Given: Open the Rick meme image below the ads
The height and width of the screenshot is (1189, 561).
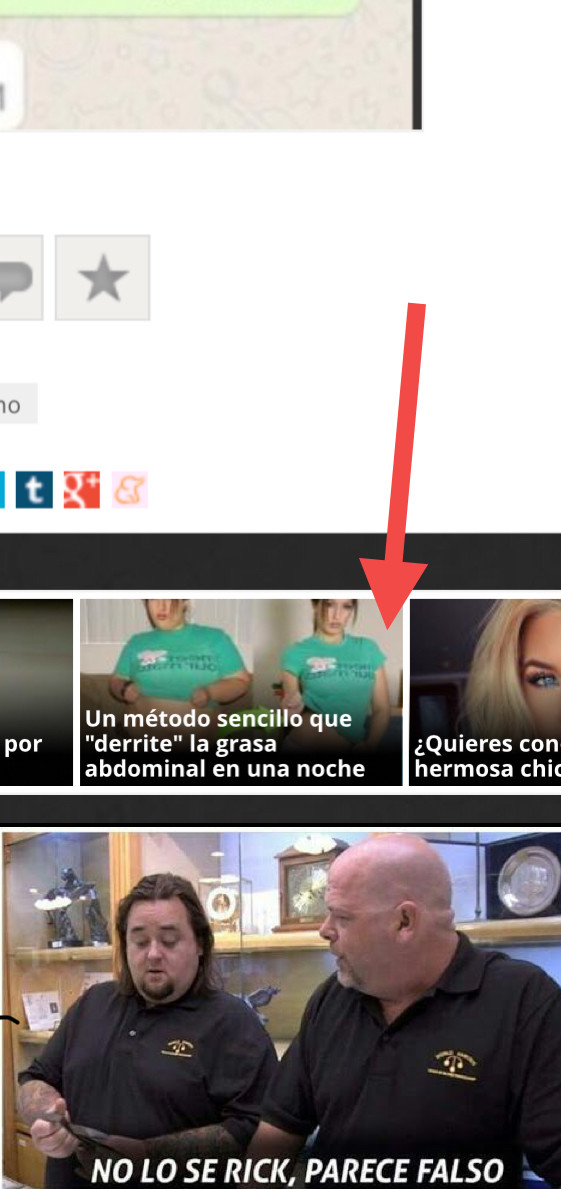Looking at the screenshot, I should pyautogui.click(x=280, y=1009).
